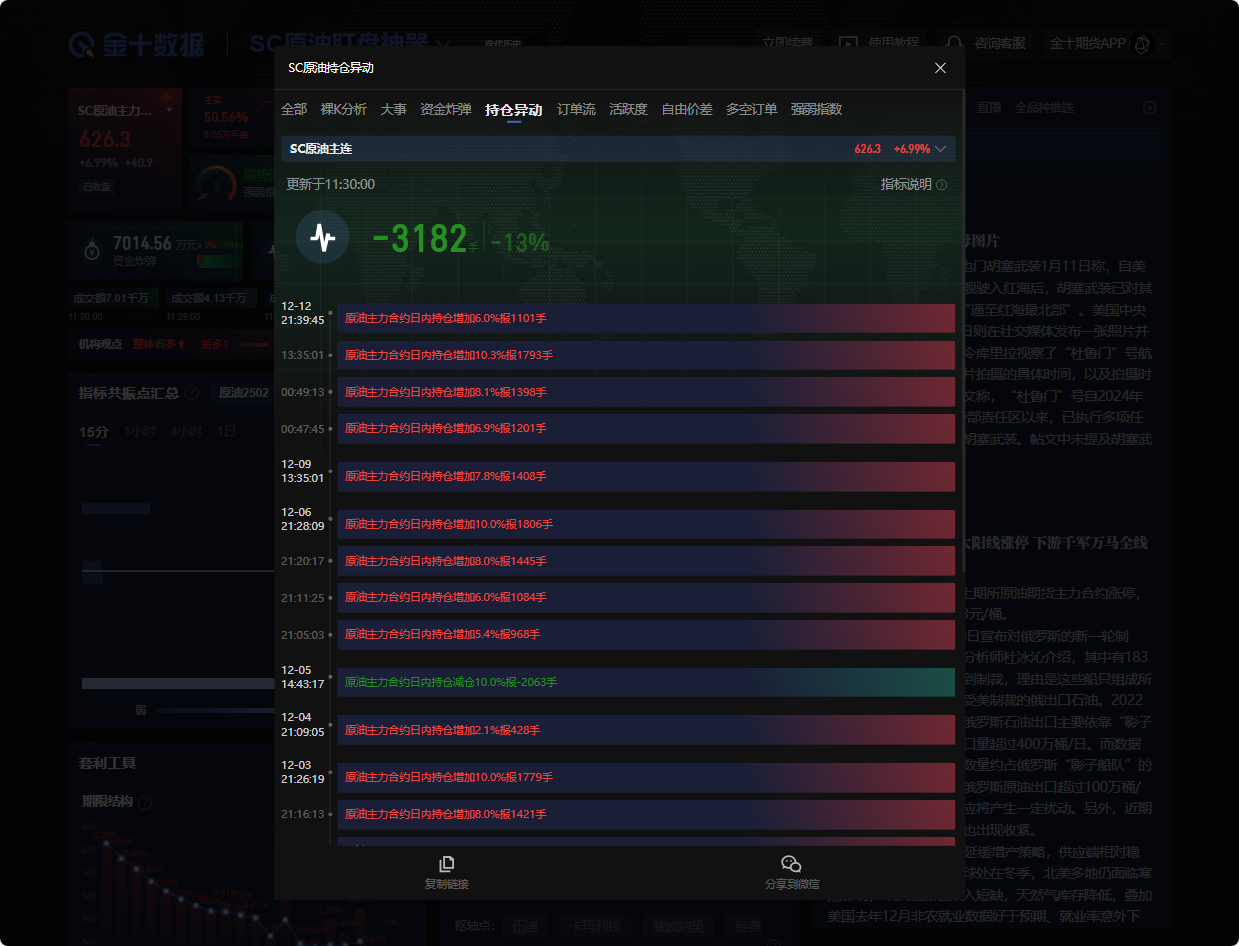
Task: Click the row 持仓增加10.3%报1793手
Action: click(x=646, y=355)
